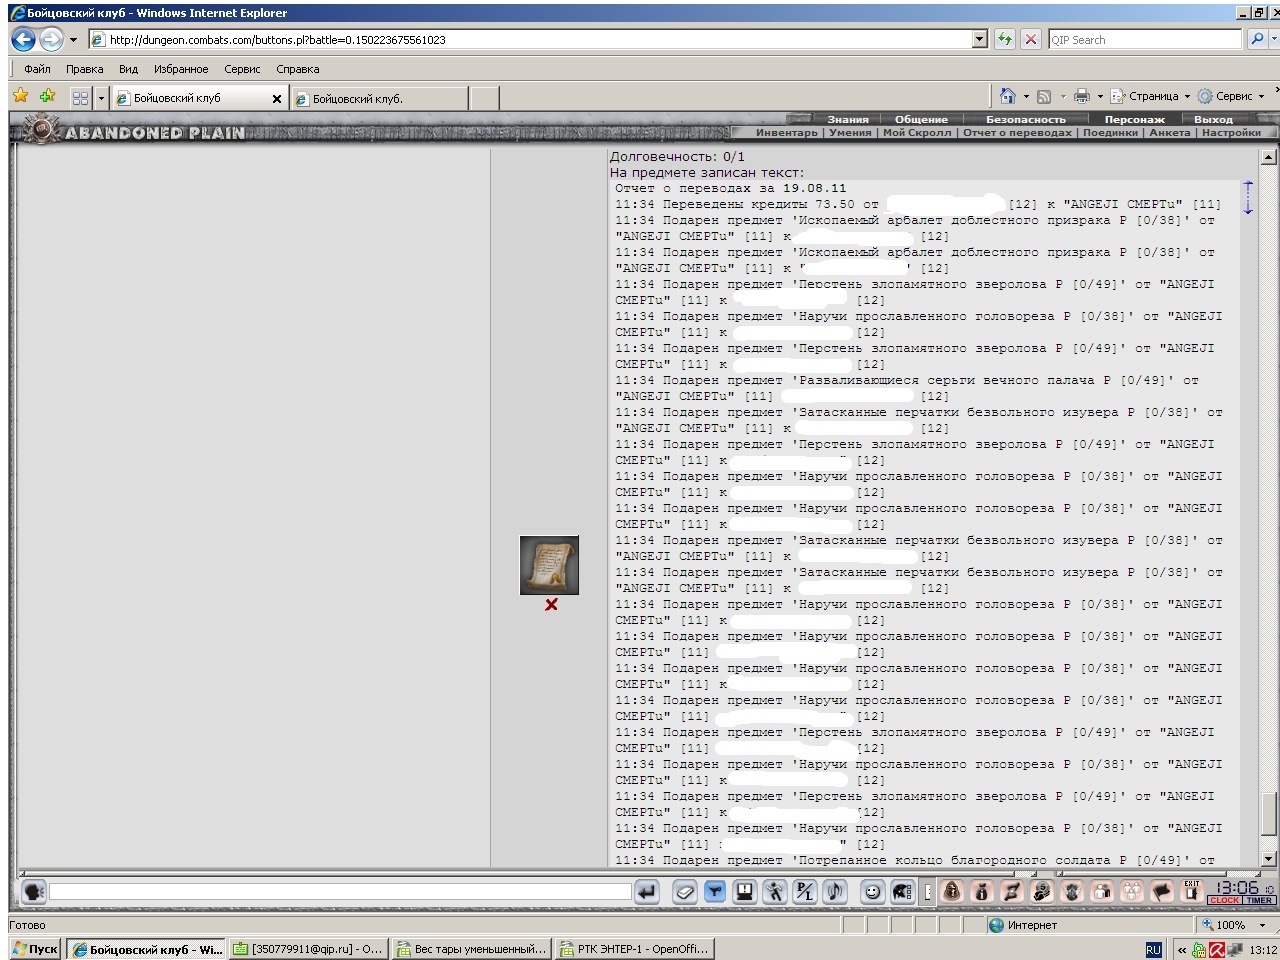Click the running figure icon
Viewport: 1280px width, 960px height.
(774, 891)
